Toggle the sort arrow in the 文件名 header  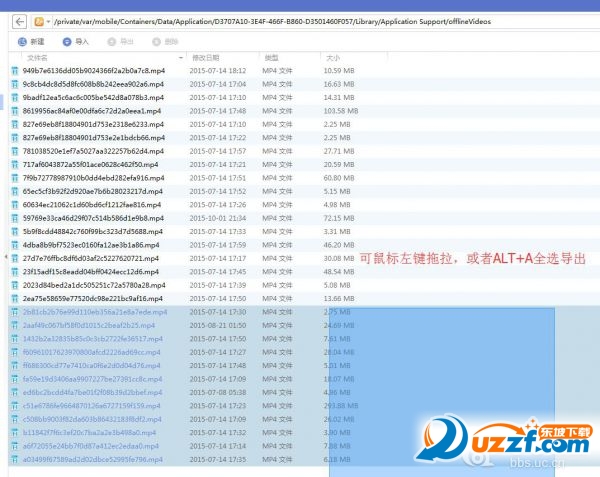181,58
